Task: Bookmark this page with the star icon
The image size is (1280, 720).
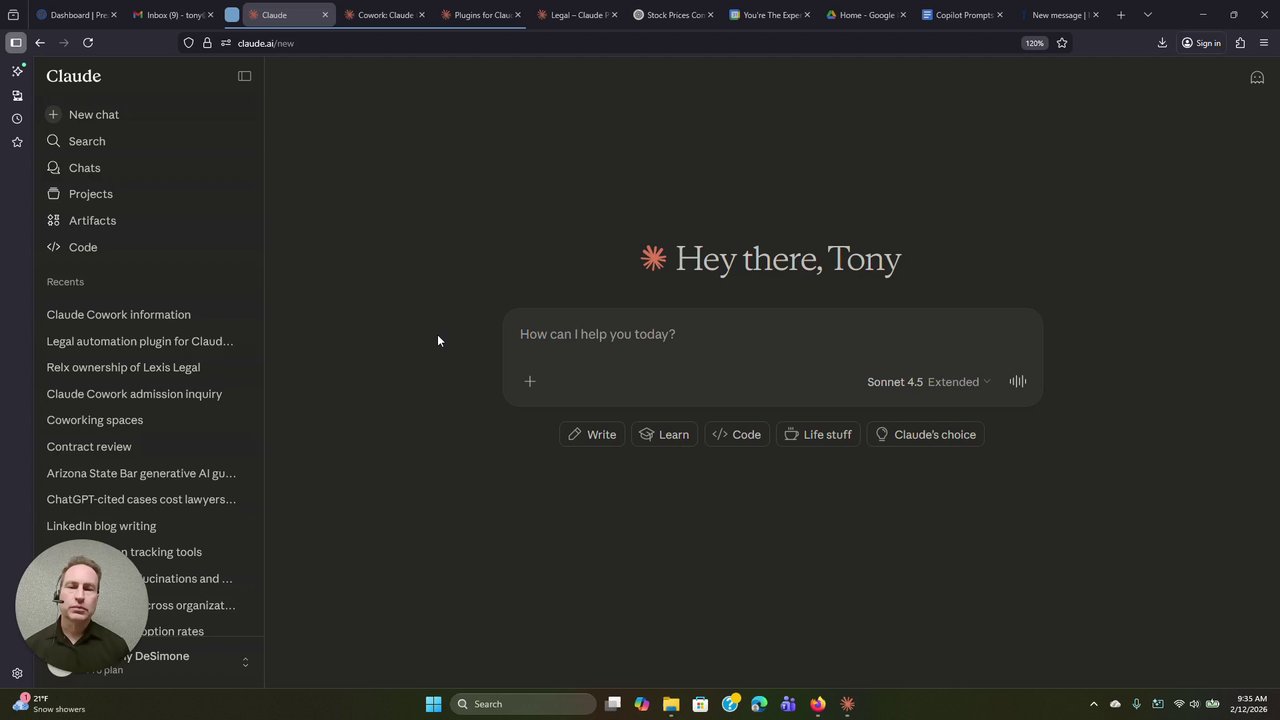Action: tap(1062, 43)
